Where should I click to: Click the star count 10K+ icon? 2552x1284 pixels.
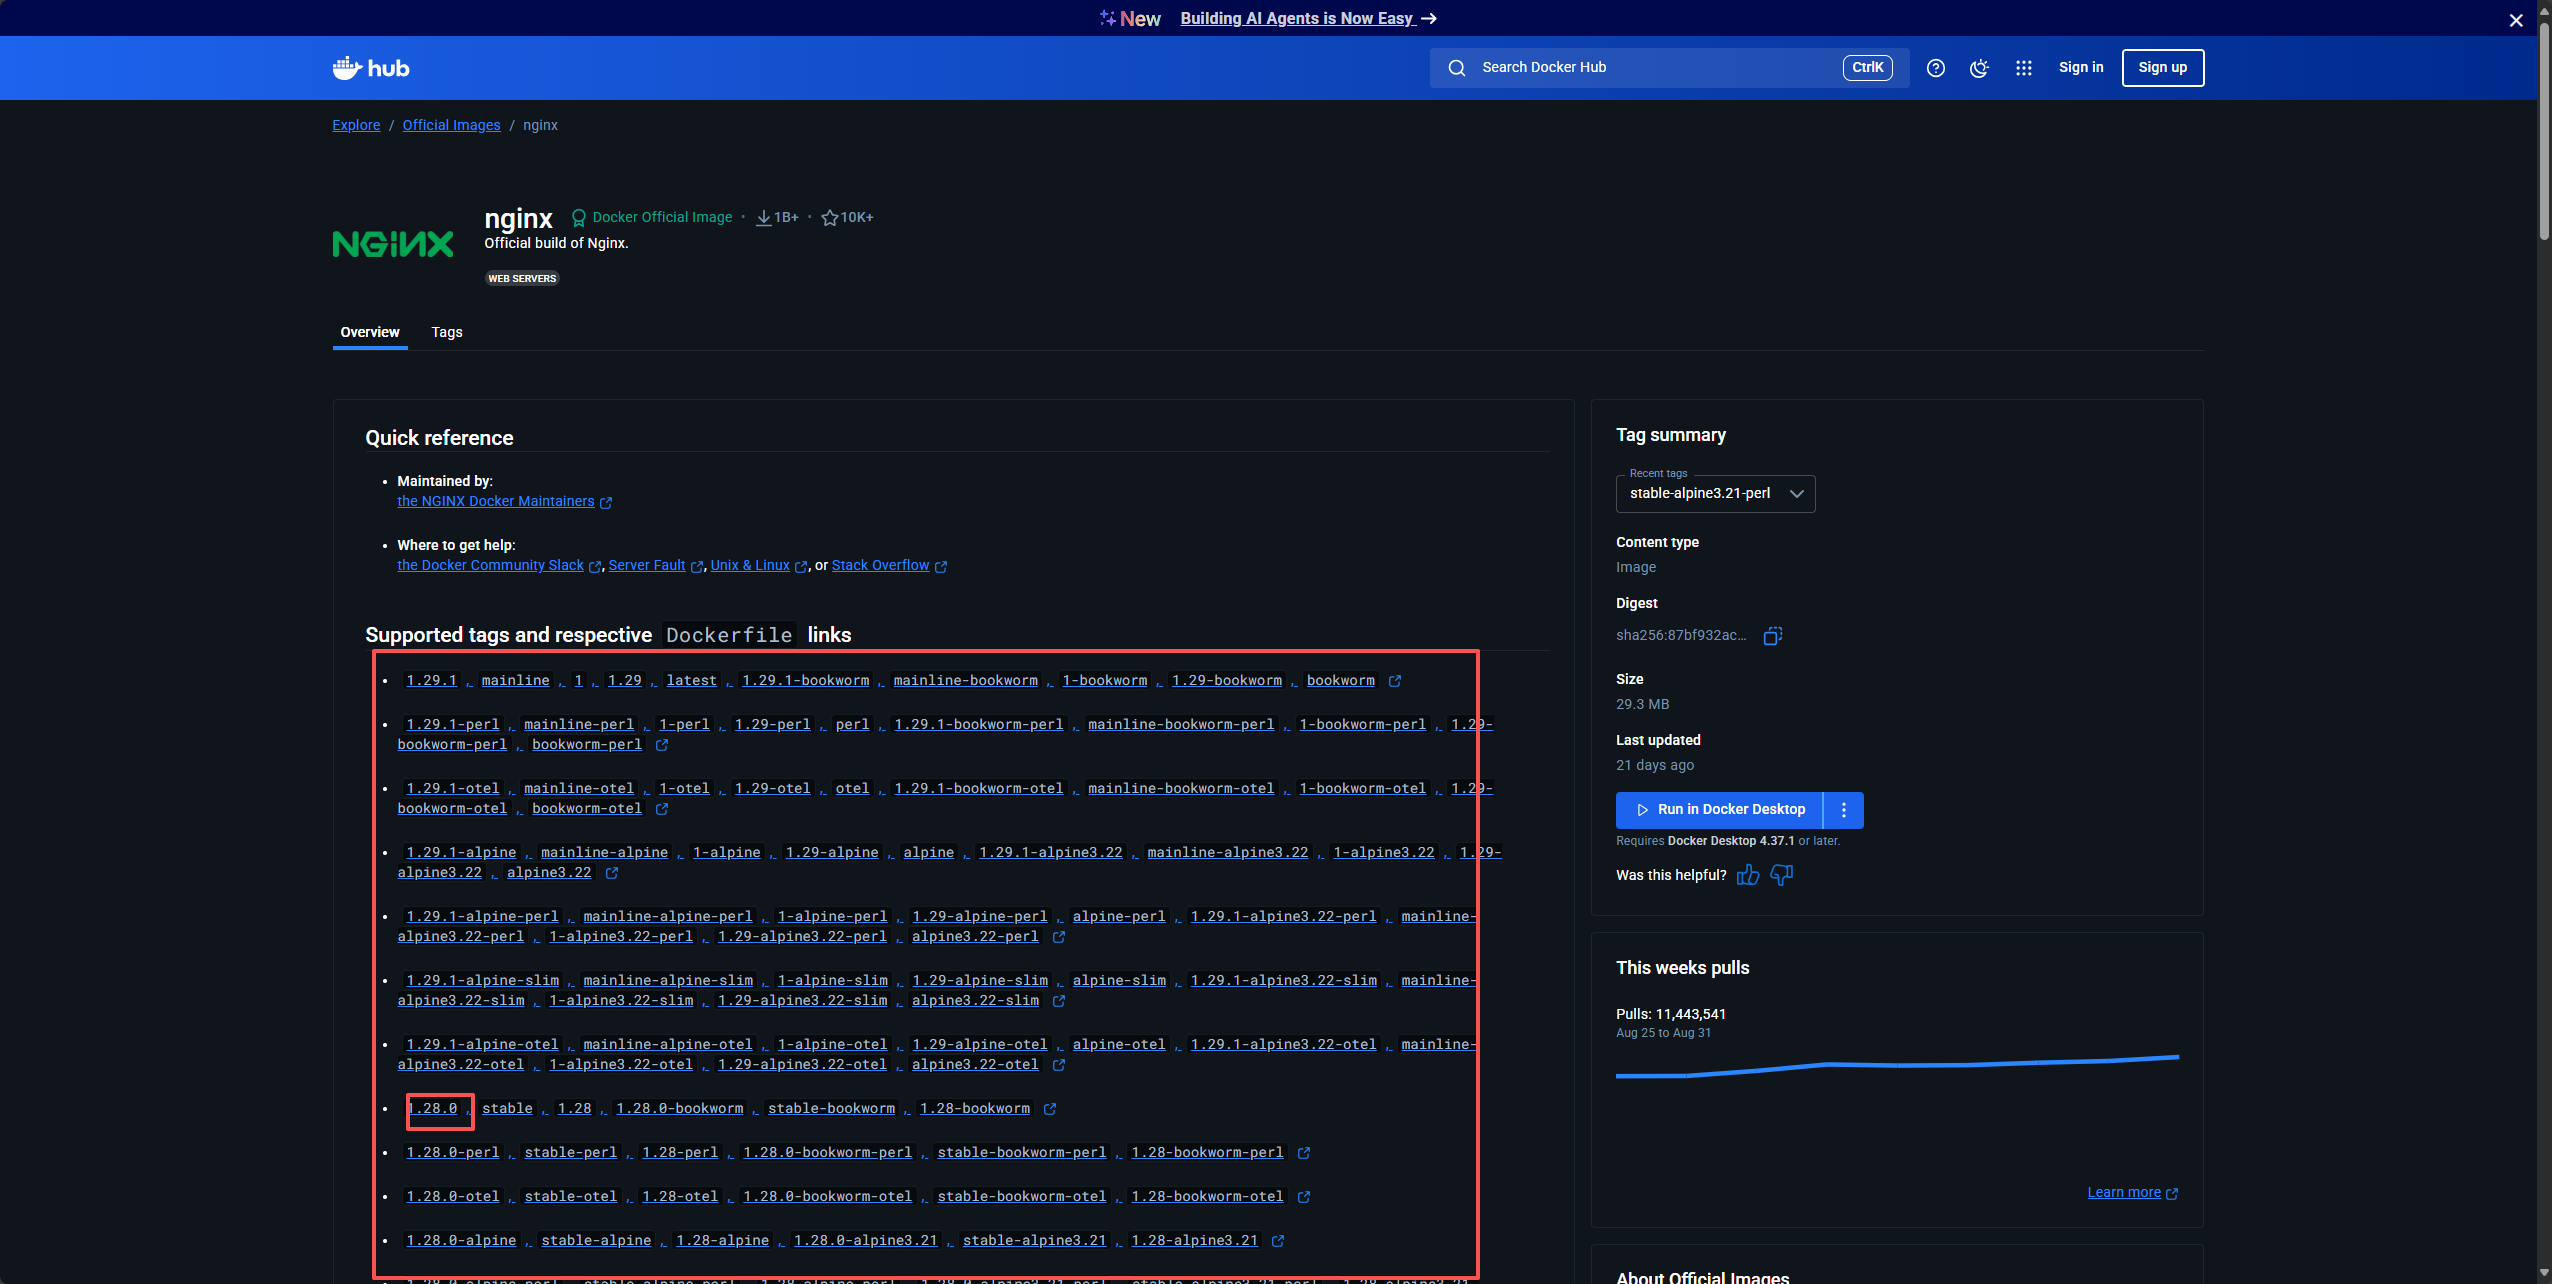(830, 218)
